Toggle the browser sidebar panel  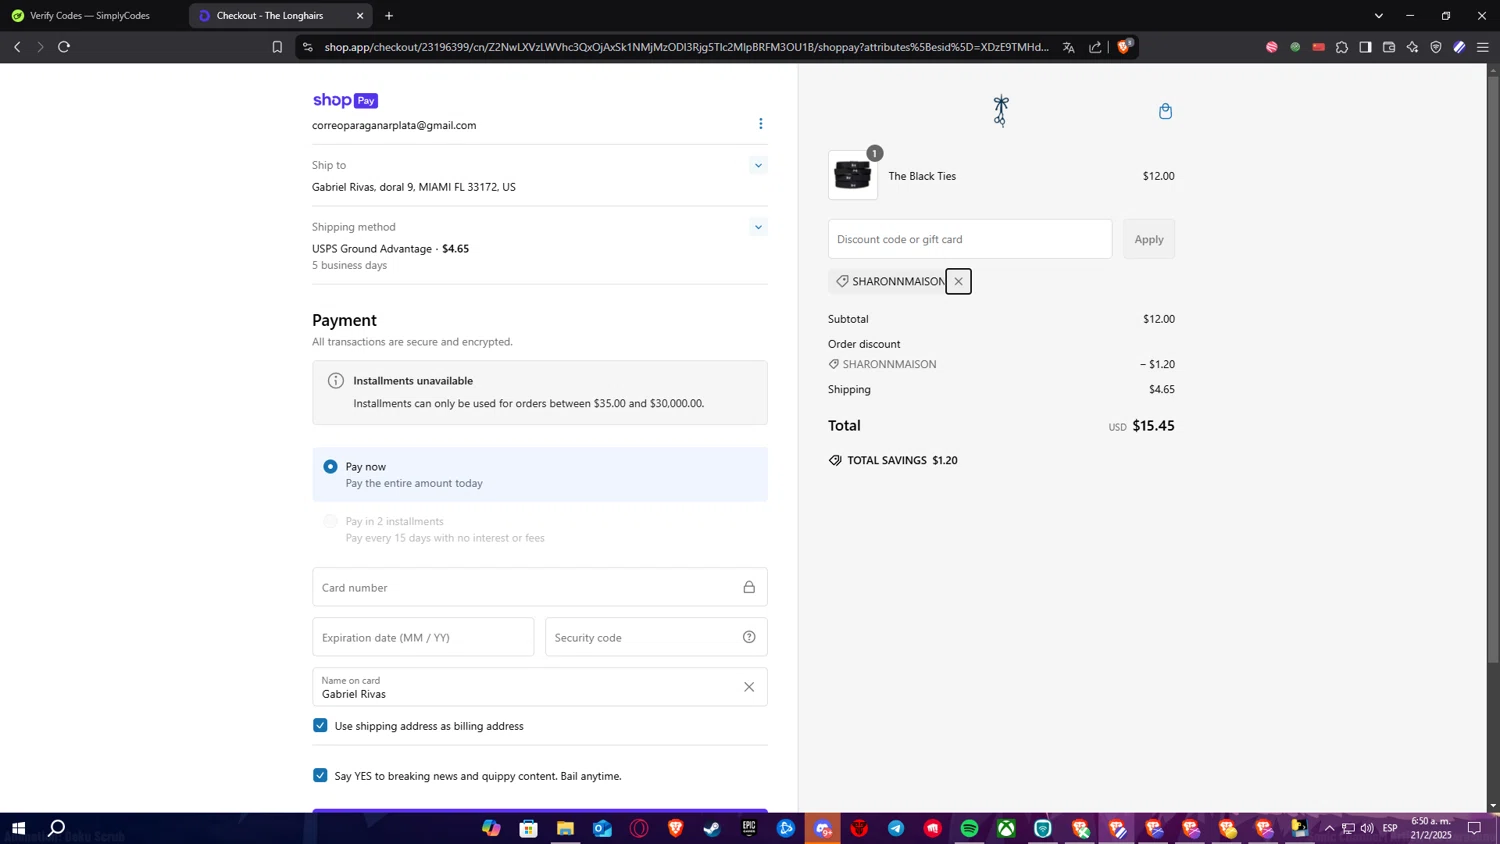1365,47
